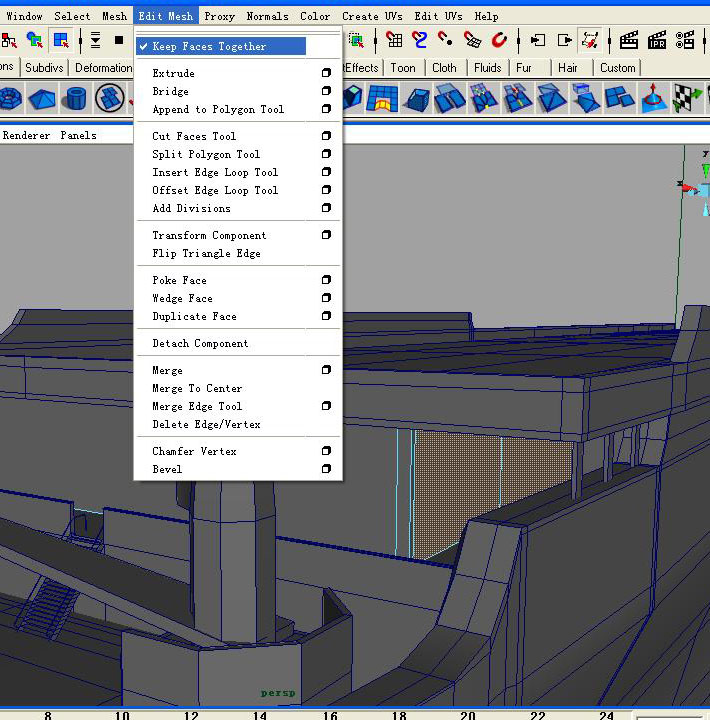
Task: Expand the selection mask pulldown arrow
Action: click(95, 40)
